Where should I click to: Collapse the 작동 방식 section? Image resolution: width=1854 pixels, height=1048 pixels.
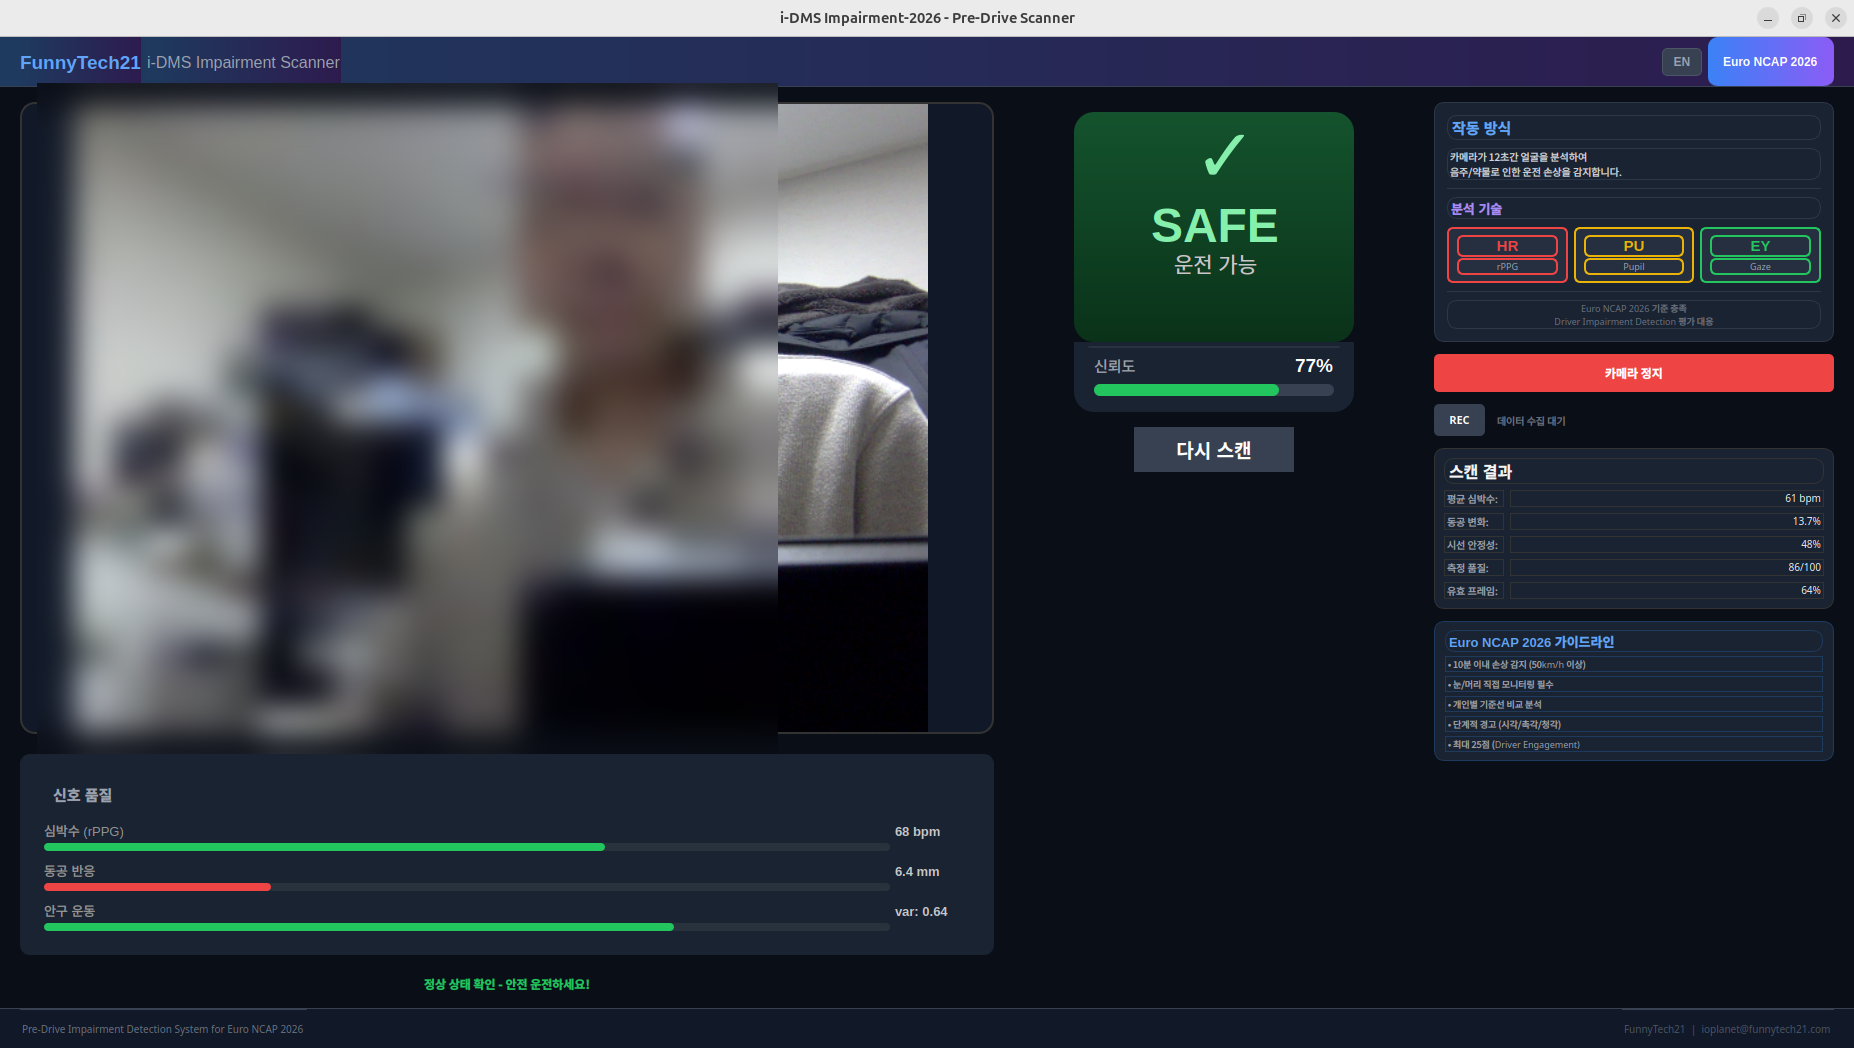[x=1632, y=127]
